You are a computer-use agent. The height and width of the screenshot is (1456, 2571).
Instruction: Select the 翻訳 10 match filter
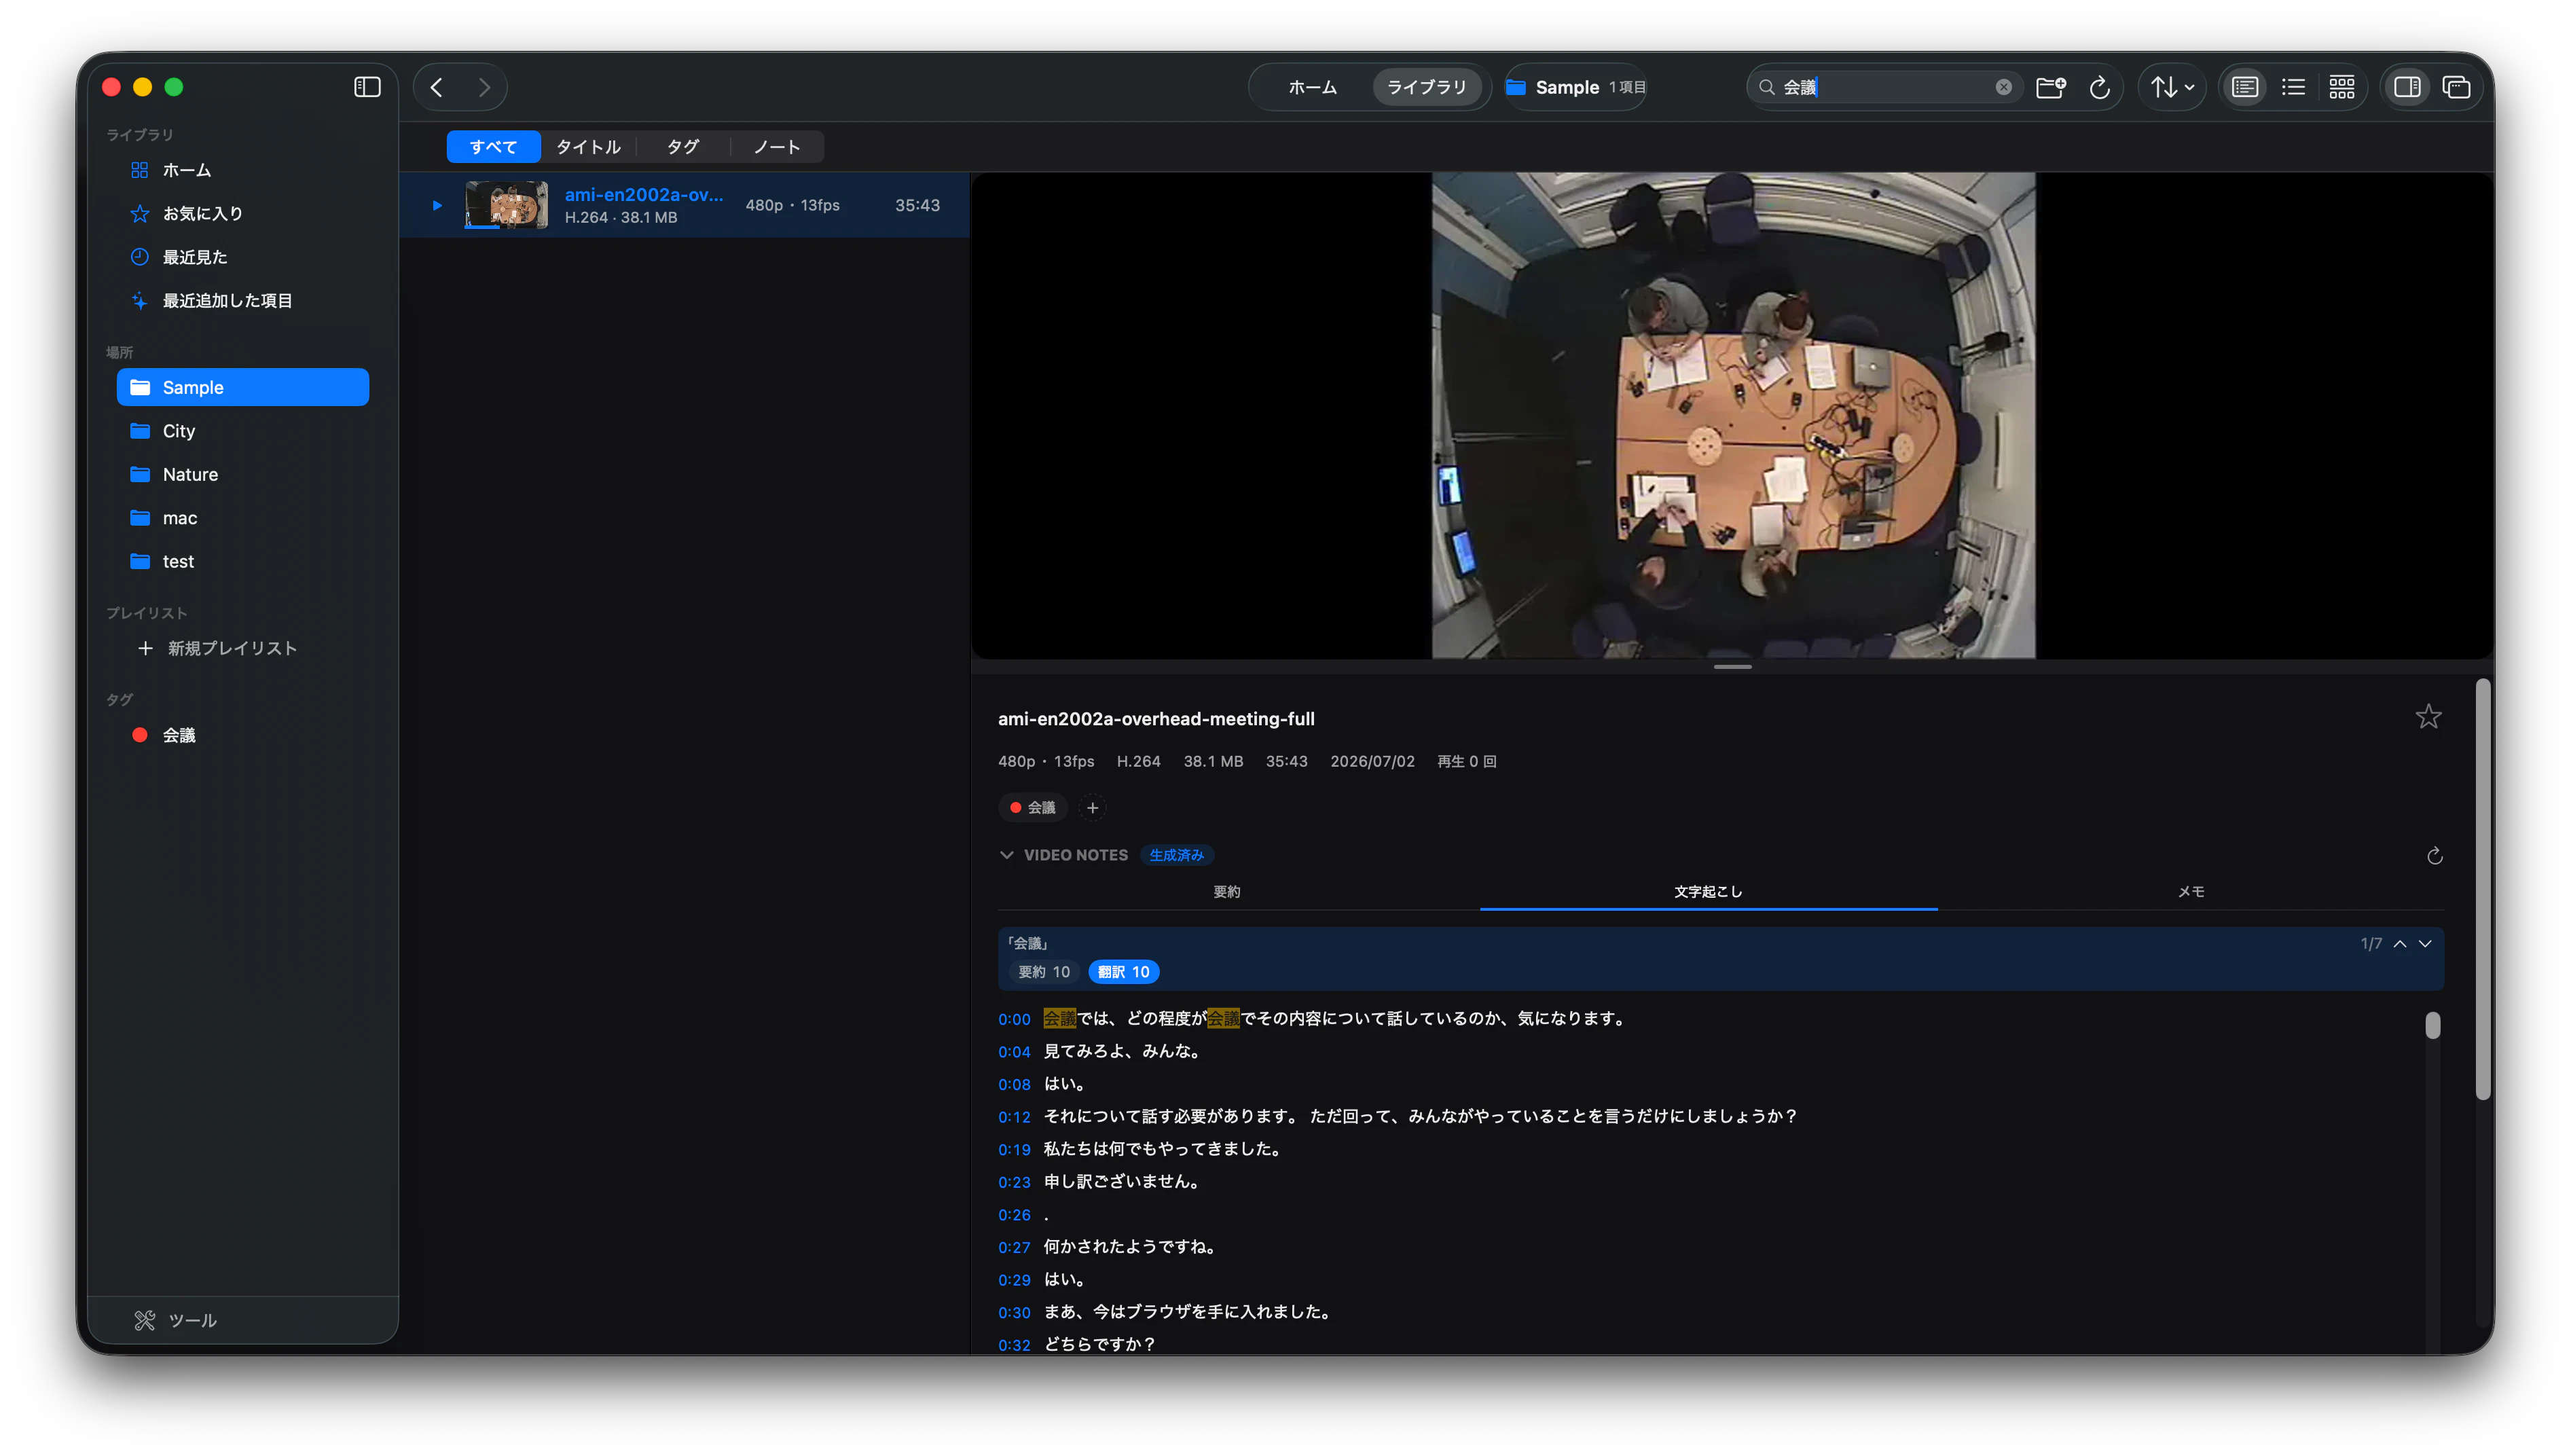[1123, 972]
